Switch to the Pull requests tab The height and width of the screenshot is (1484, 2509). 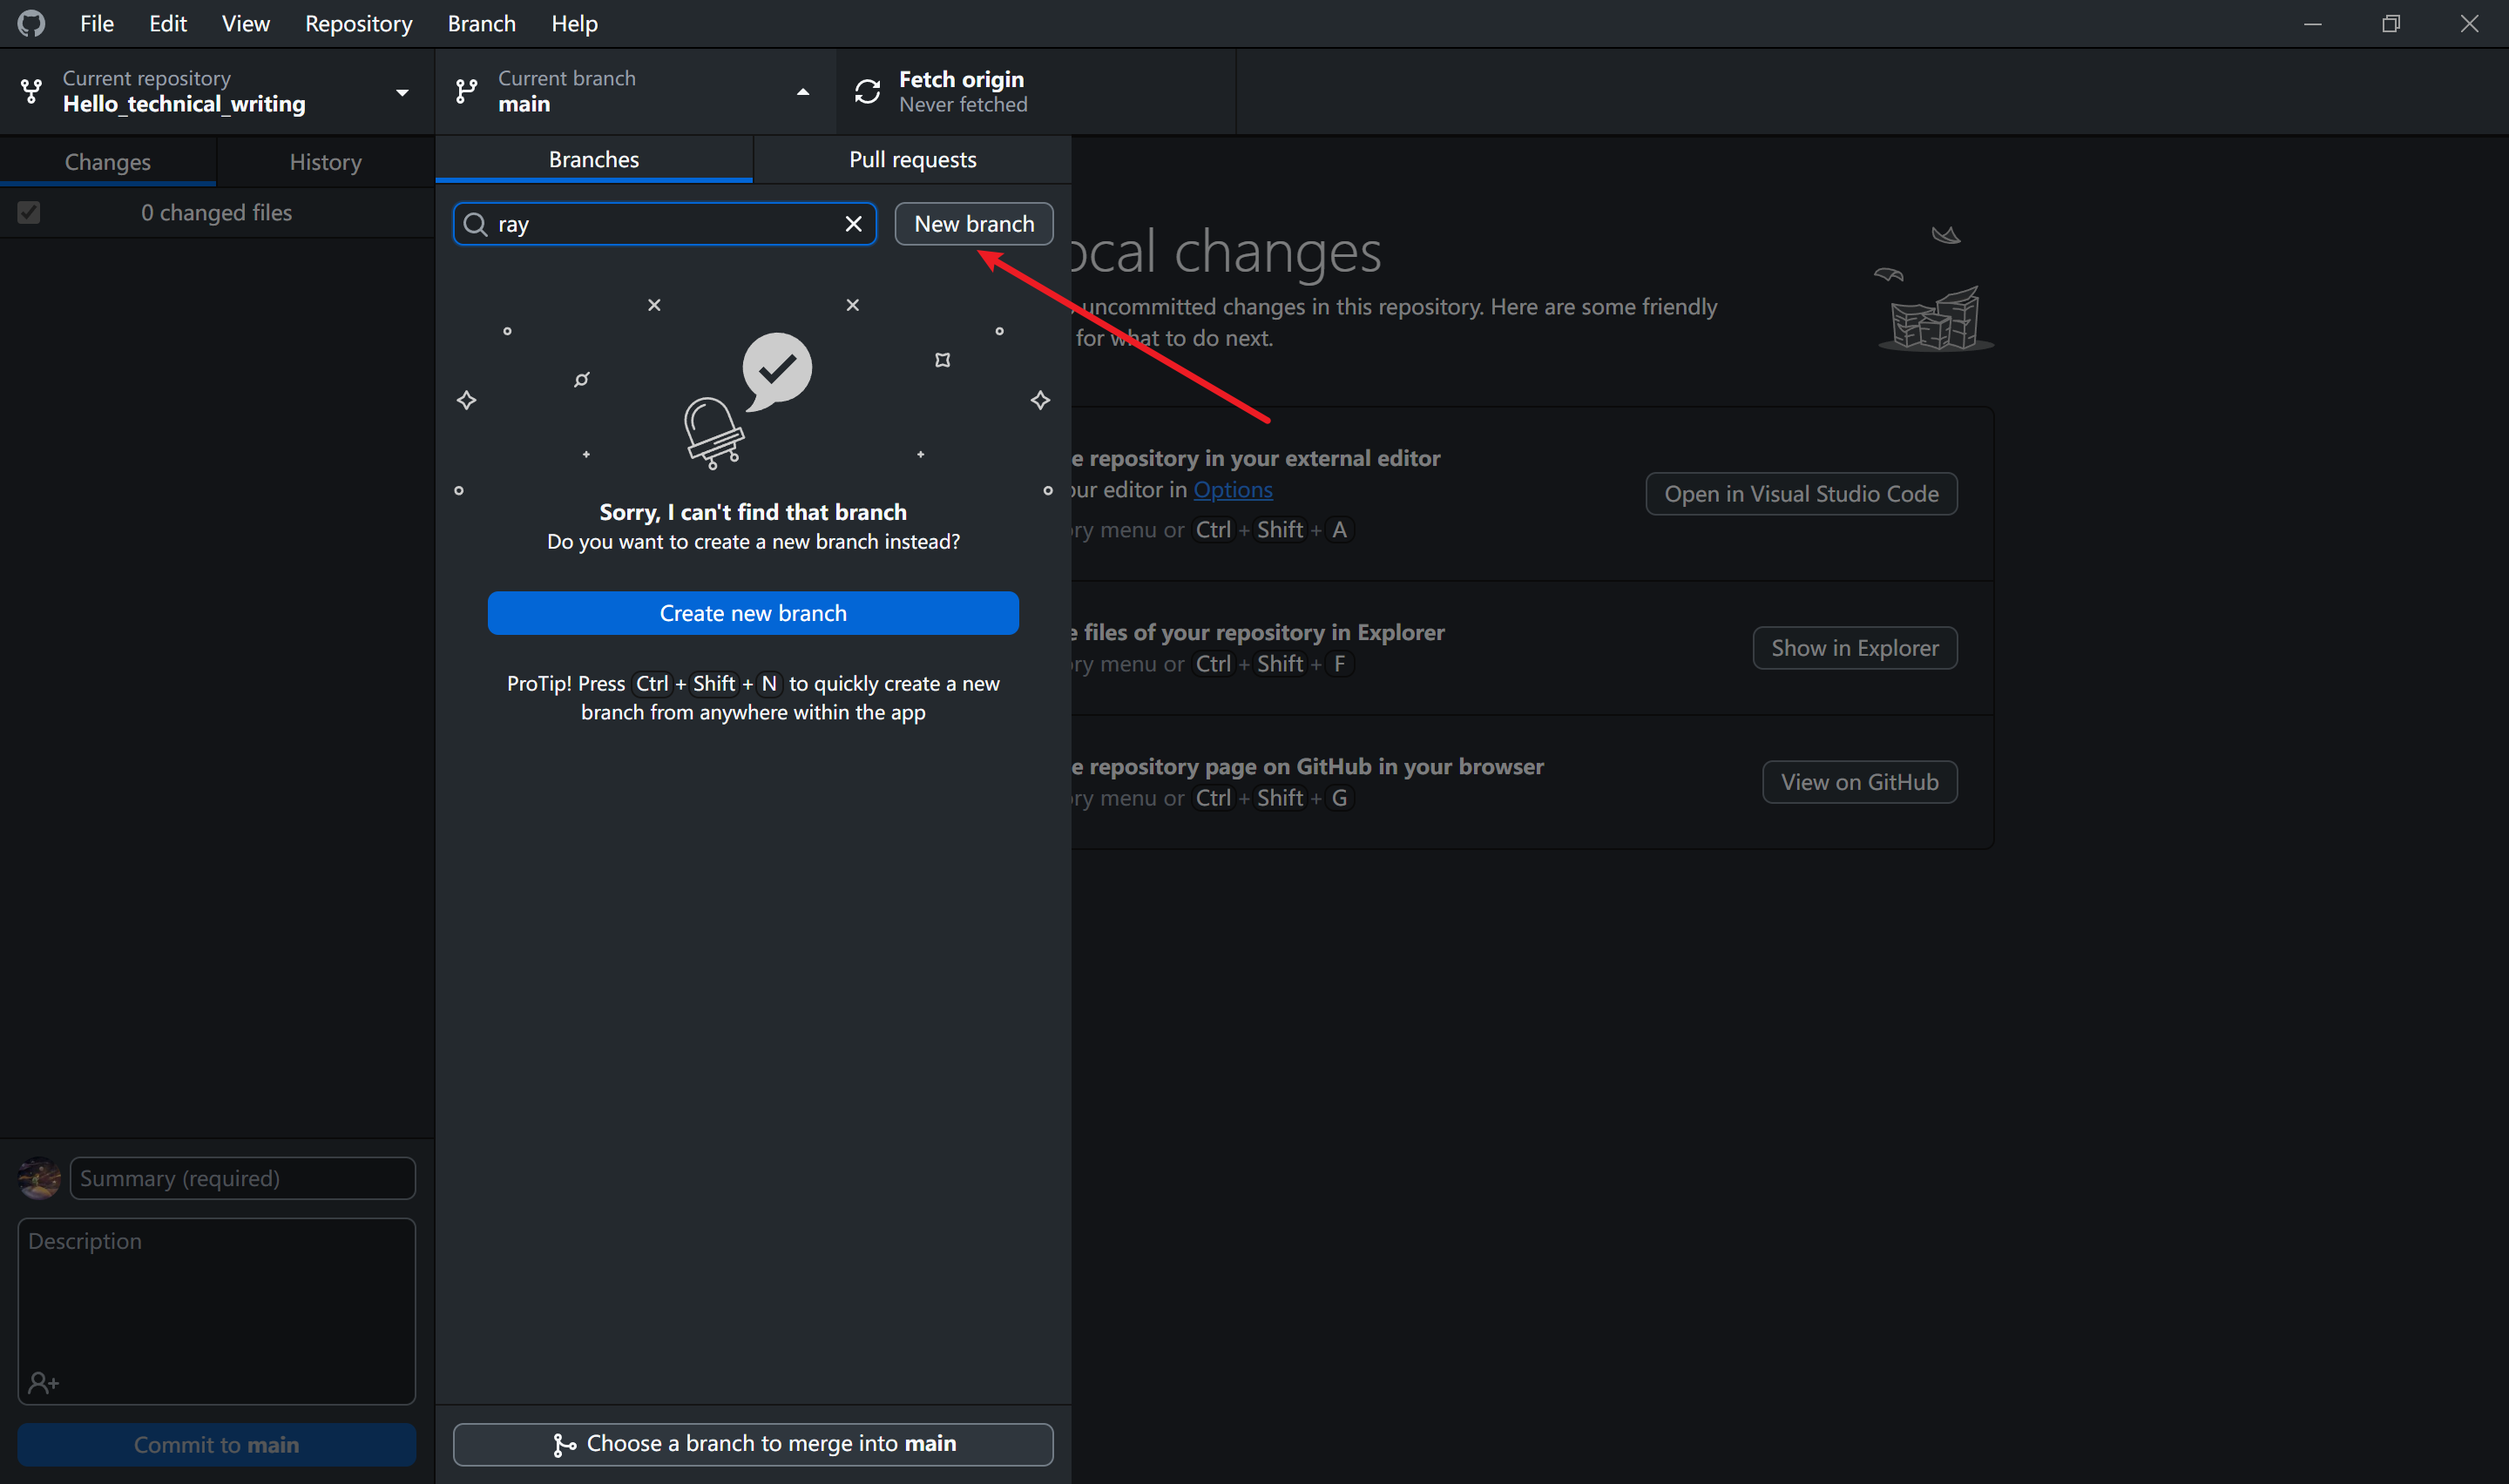[x=912, y=159]
